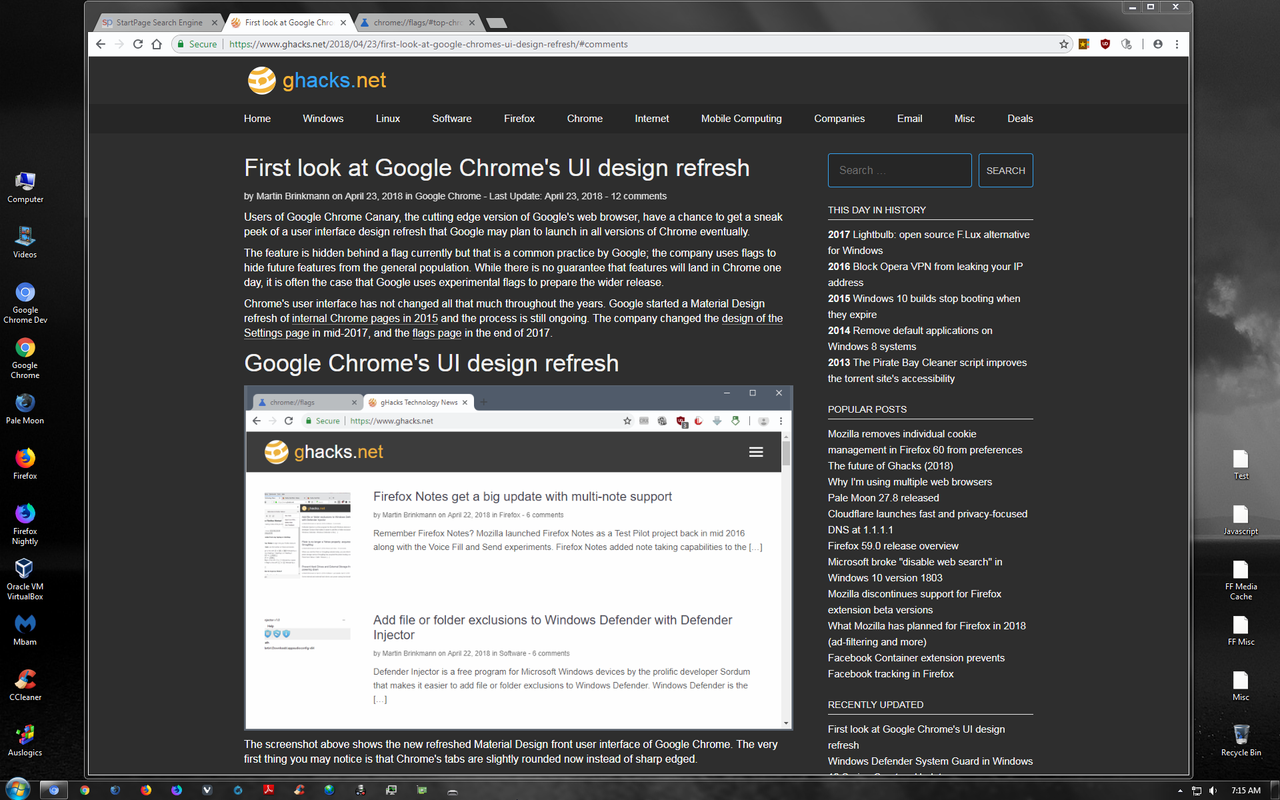Open the Windows Start button
This screenshot has width=1280, height=800.
(x=18, y=789)
